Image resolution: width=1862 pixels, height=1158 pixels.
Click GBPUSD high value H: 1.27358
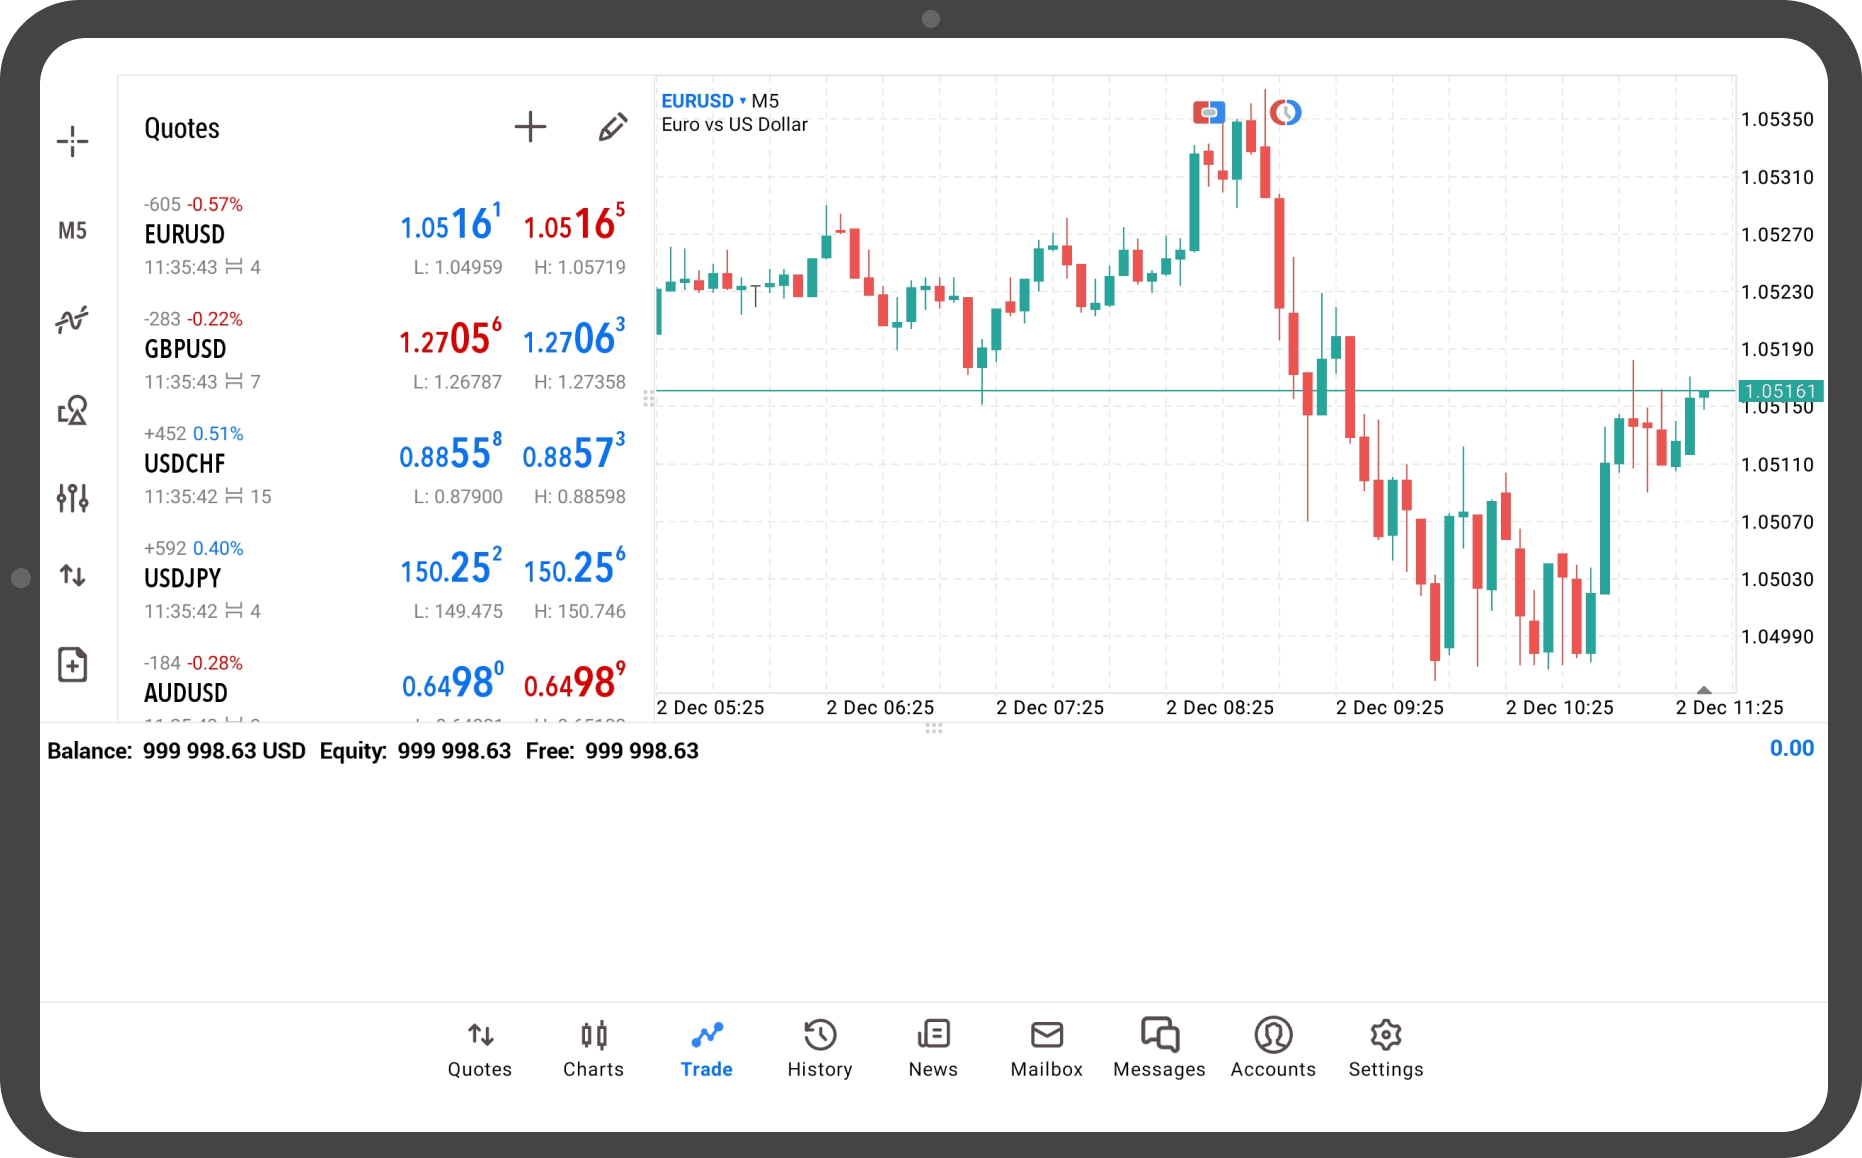580,382
